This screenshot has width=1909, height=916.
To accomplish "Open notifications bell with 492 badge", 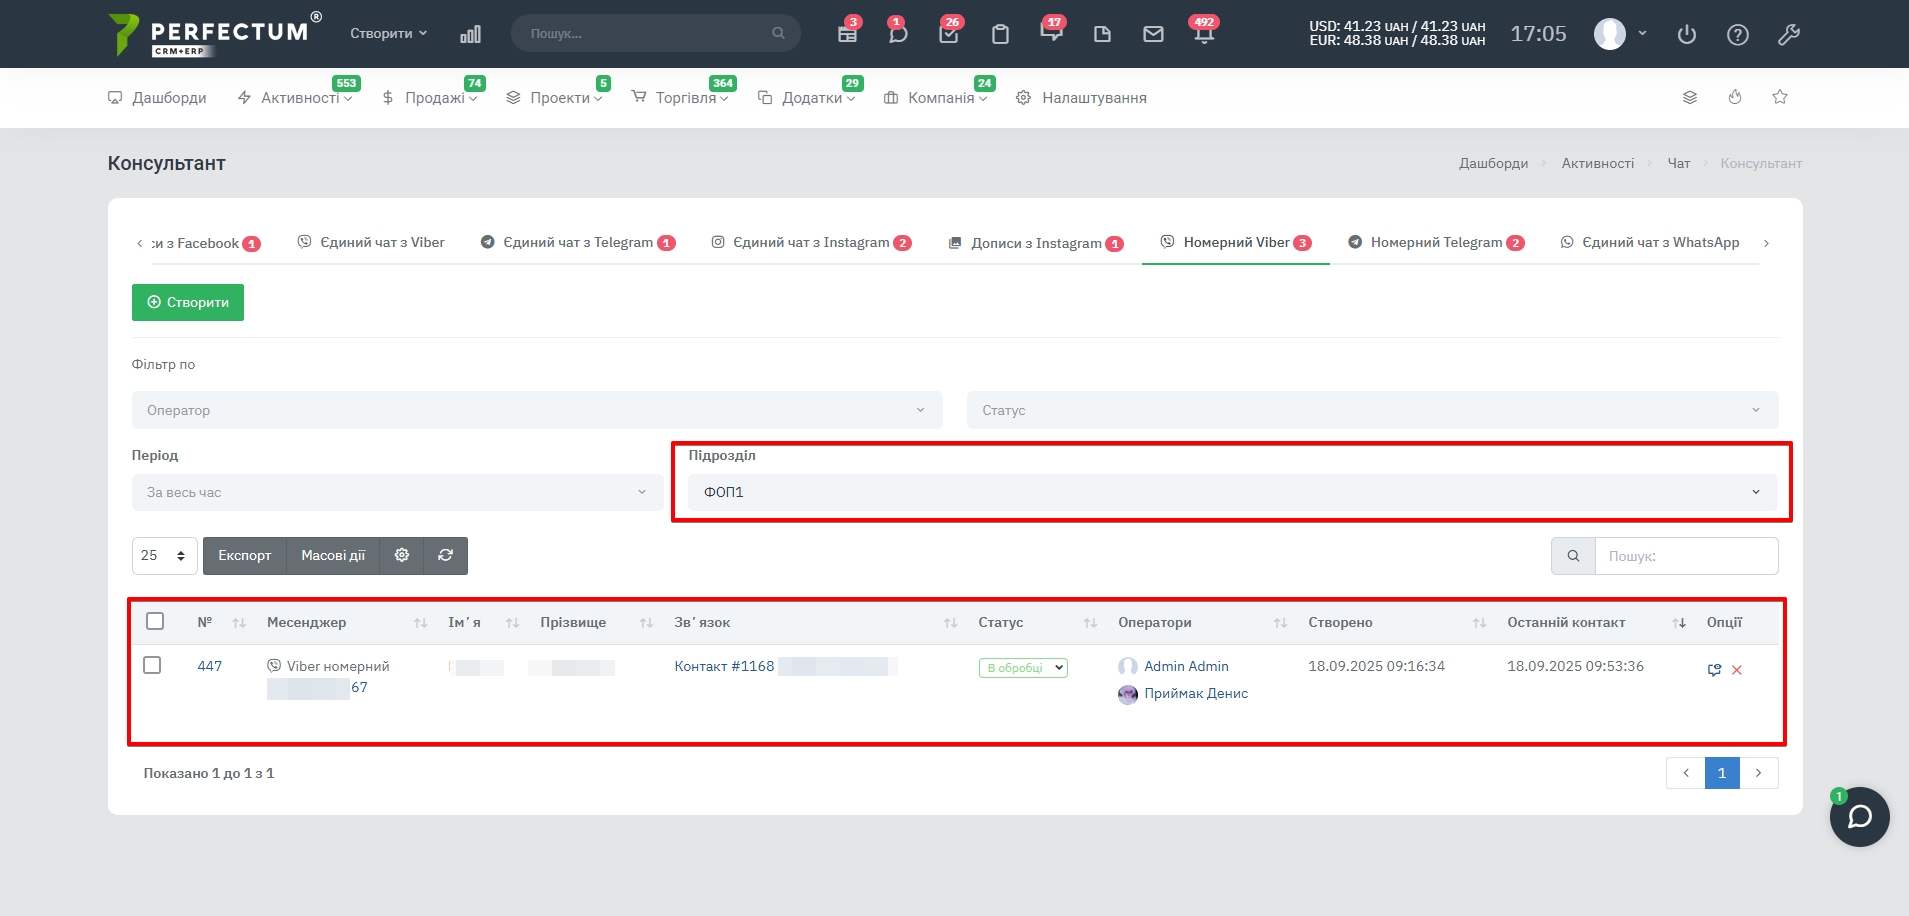I will pos(1204,34).
